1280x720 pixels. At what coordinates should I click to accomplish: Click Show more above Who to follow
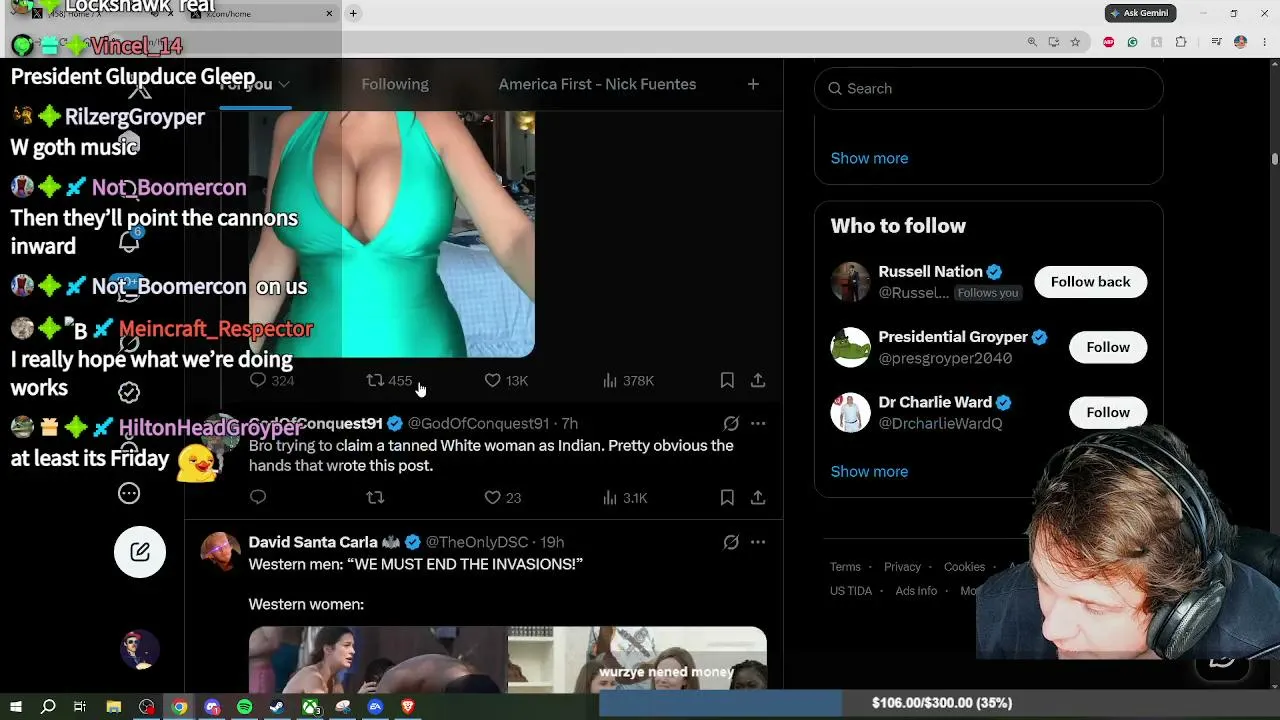click(x=869, y=158)
